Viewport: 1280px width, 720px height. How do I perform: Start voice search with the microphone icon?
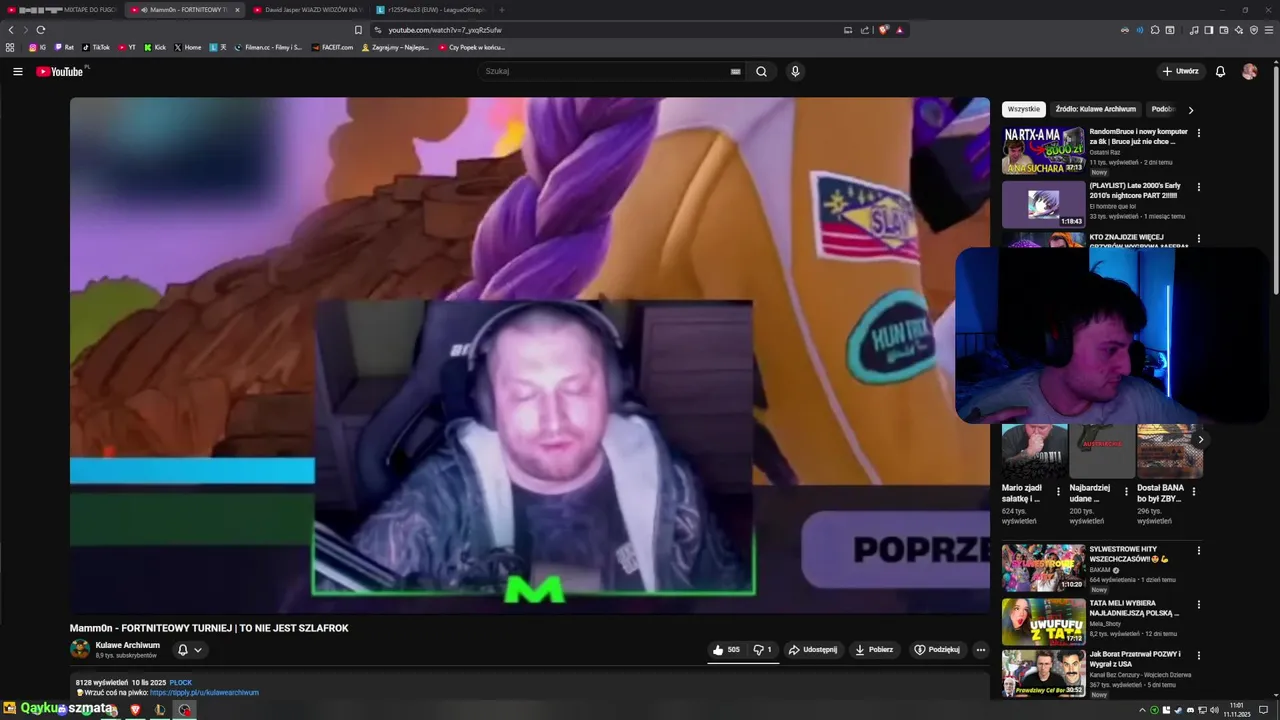(x=795, y=71)
